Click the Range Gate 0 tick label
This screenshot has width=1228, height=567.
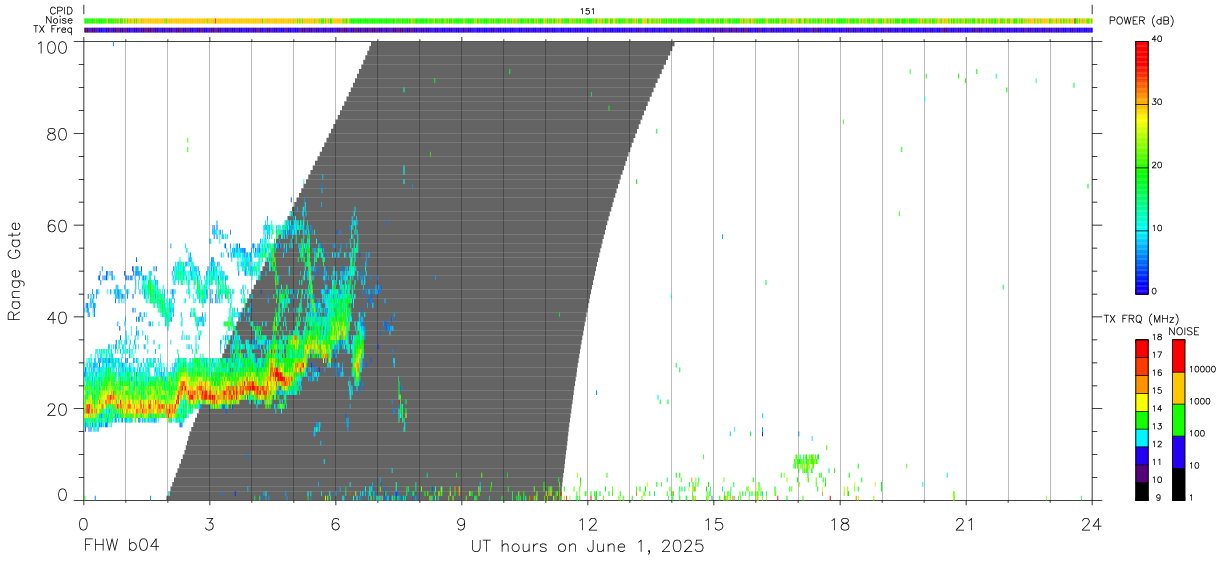tap(63, 495)
